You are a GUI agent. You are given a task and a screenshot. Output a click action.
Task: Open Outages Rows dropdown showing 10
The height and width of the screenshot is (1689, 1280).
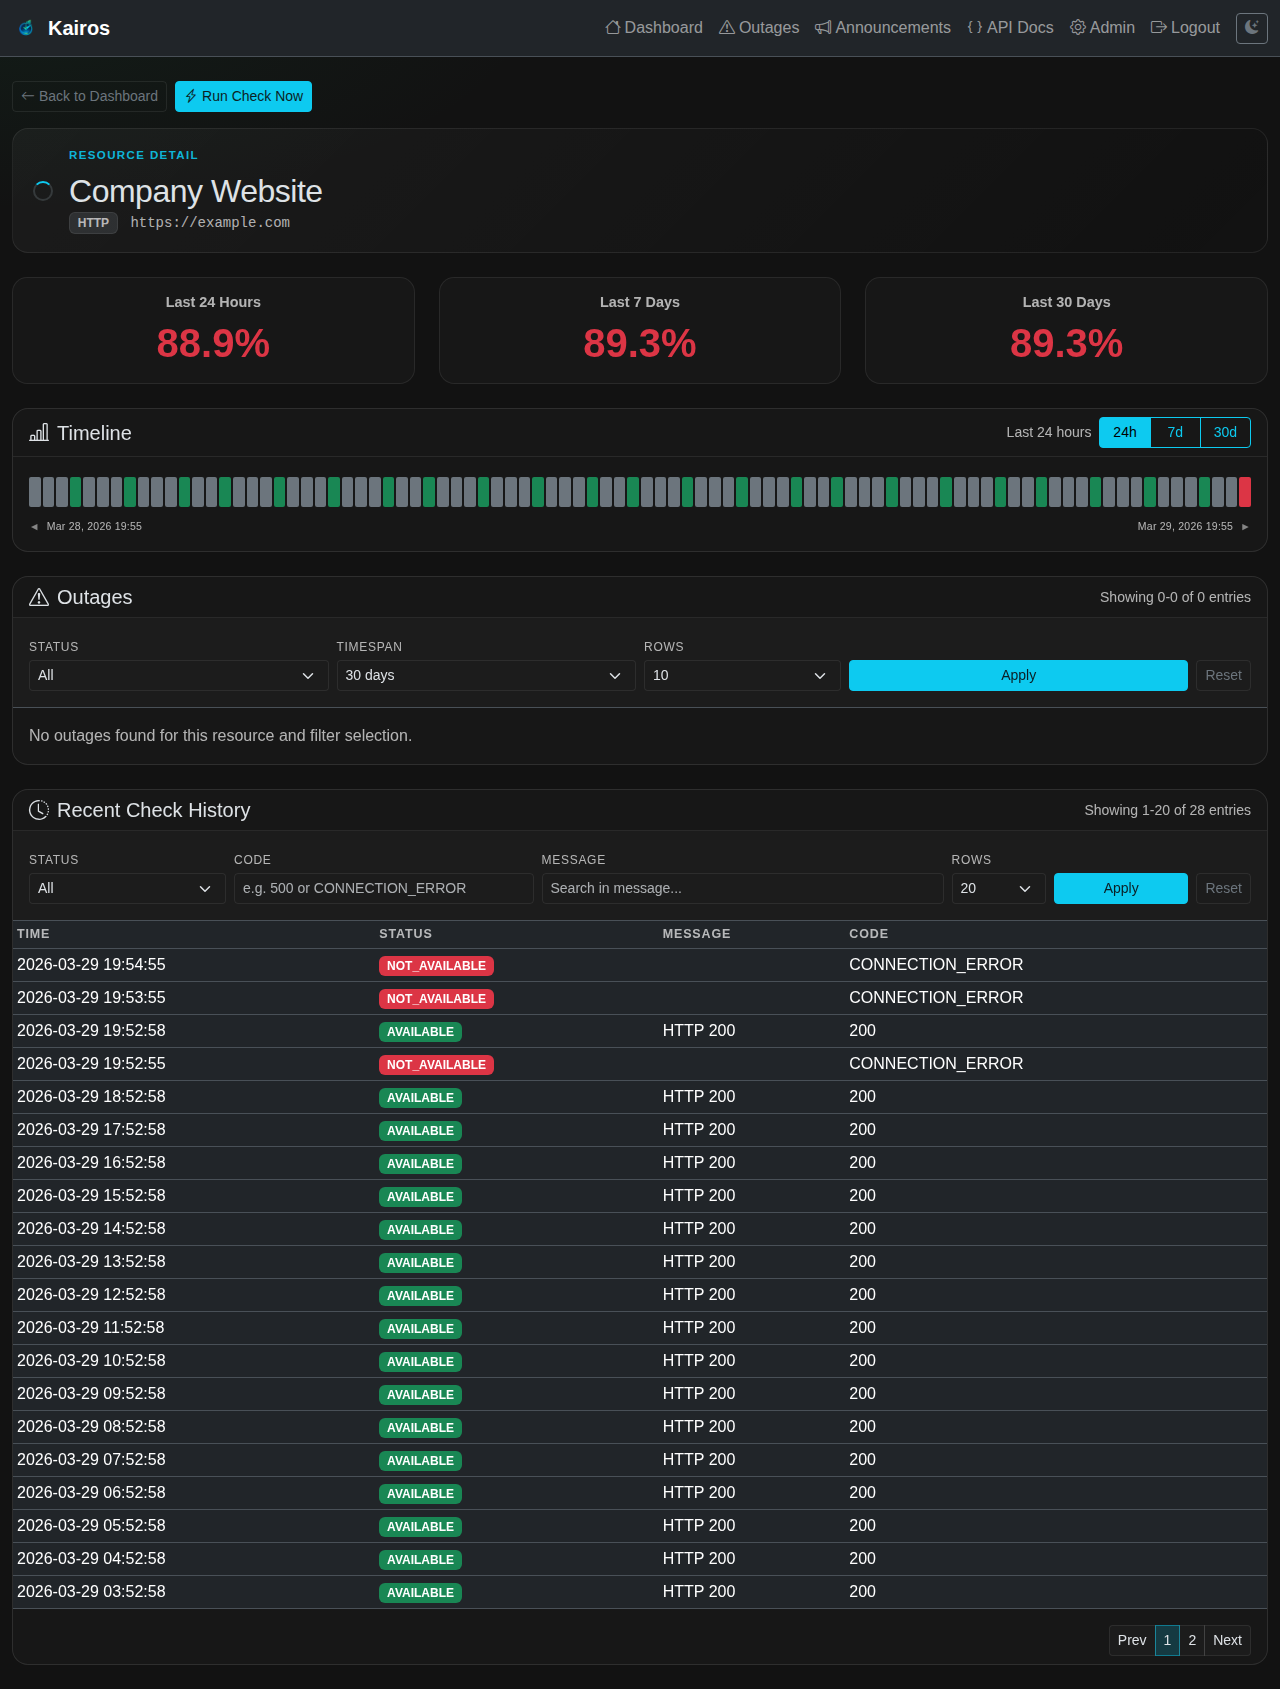(x=742, y=675)
